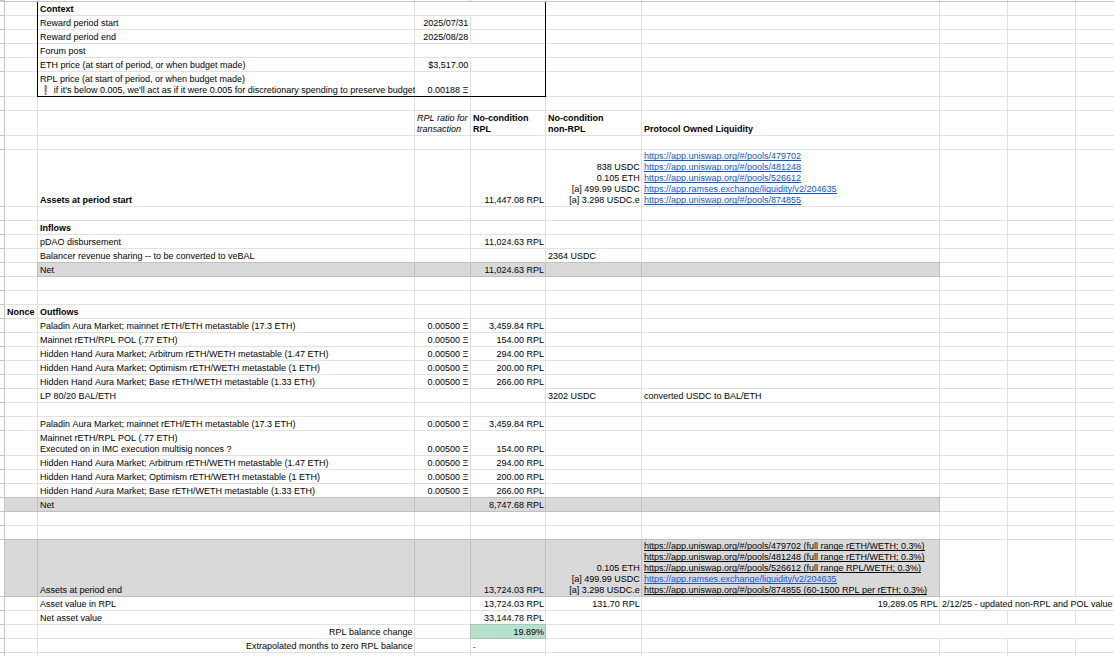This screenshot has width=1114, height=656.
Task: Open Uniswap pools/526612 link beside 0.105 ETH at period start
Action: click(x=722, y=178)
